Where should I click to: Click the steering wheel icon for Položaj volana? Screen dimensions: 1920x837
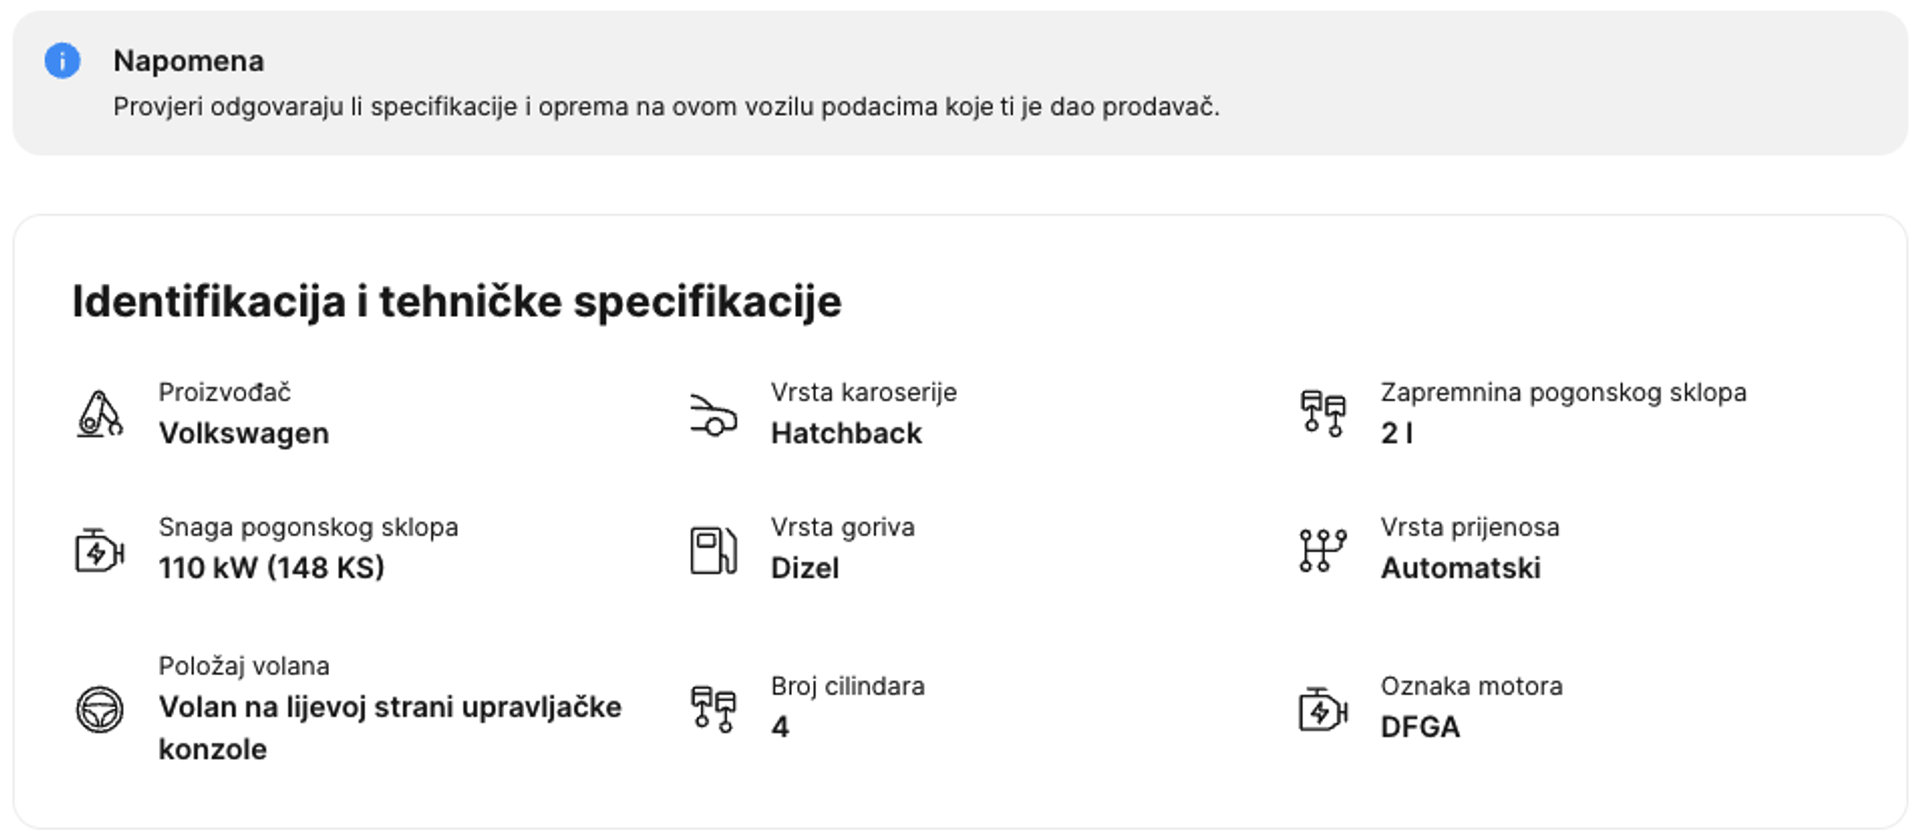click(99, 708)
